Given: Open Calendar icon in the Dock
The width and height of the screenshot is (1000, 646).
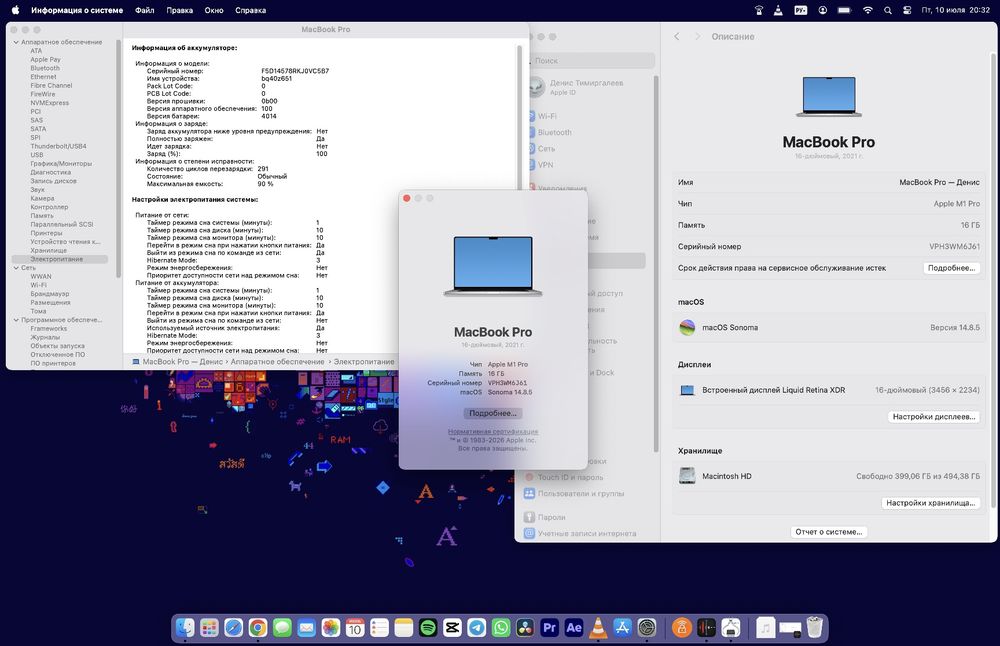Looking at the screenshot, I should click(355, 628).
